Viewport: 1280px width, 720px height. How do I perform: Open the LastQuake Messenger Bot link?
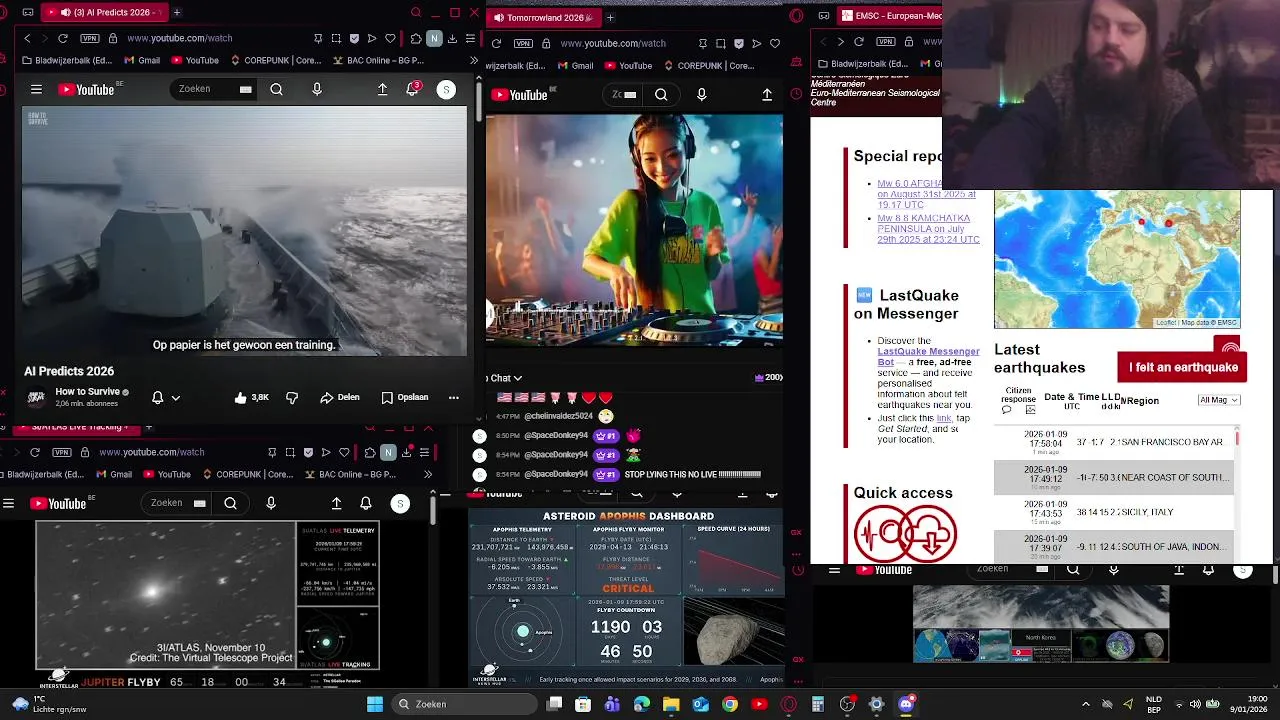click(928, 357)
